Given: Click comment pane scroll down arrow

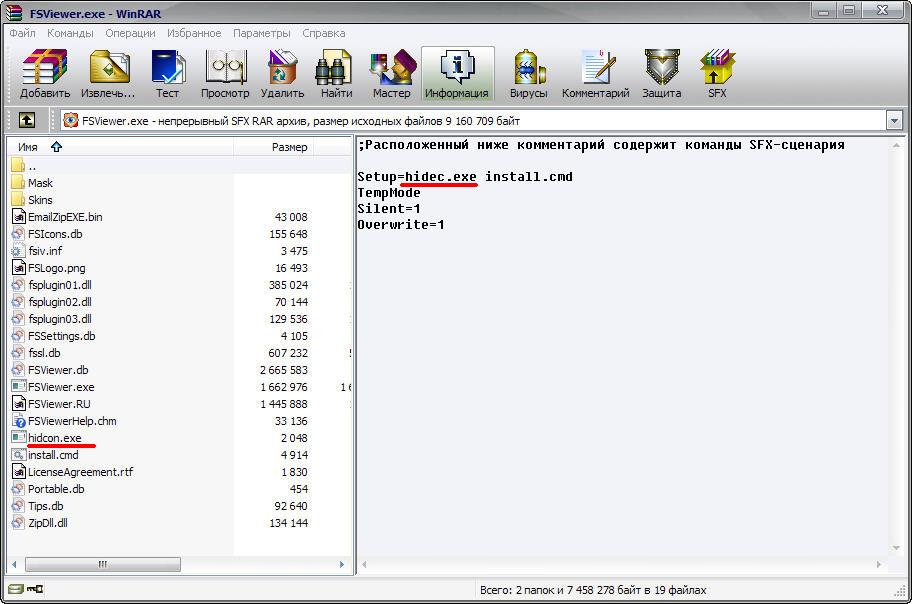Looking at the screenshot, I should coord(896,548).
